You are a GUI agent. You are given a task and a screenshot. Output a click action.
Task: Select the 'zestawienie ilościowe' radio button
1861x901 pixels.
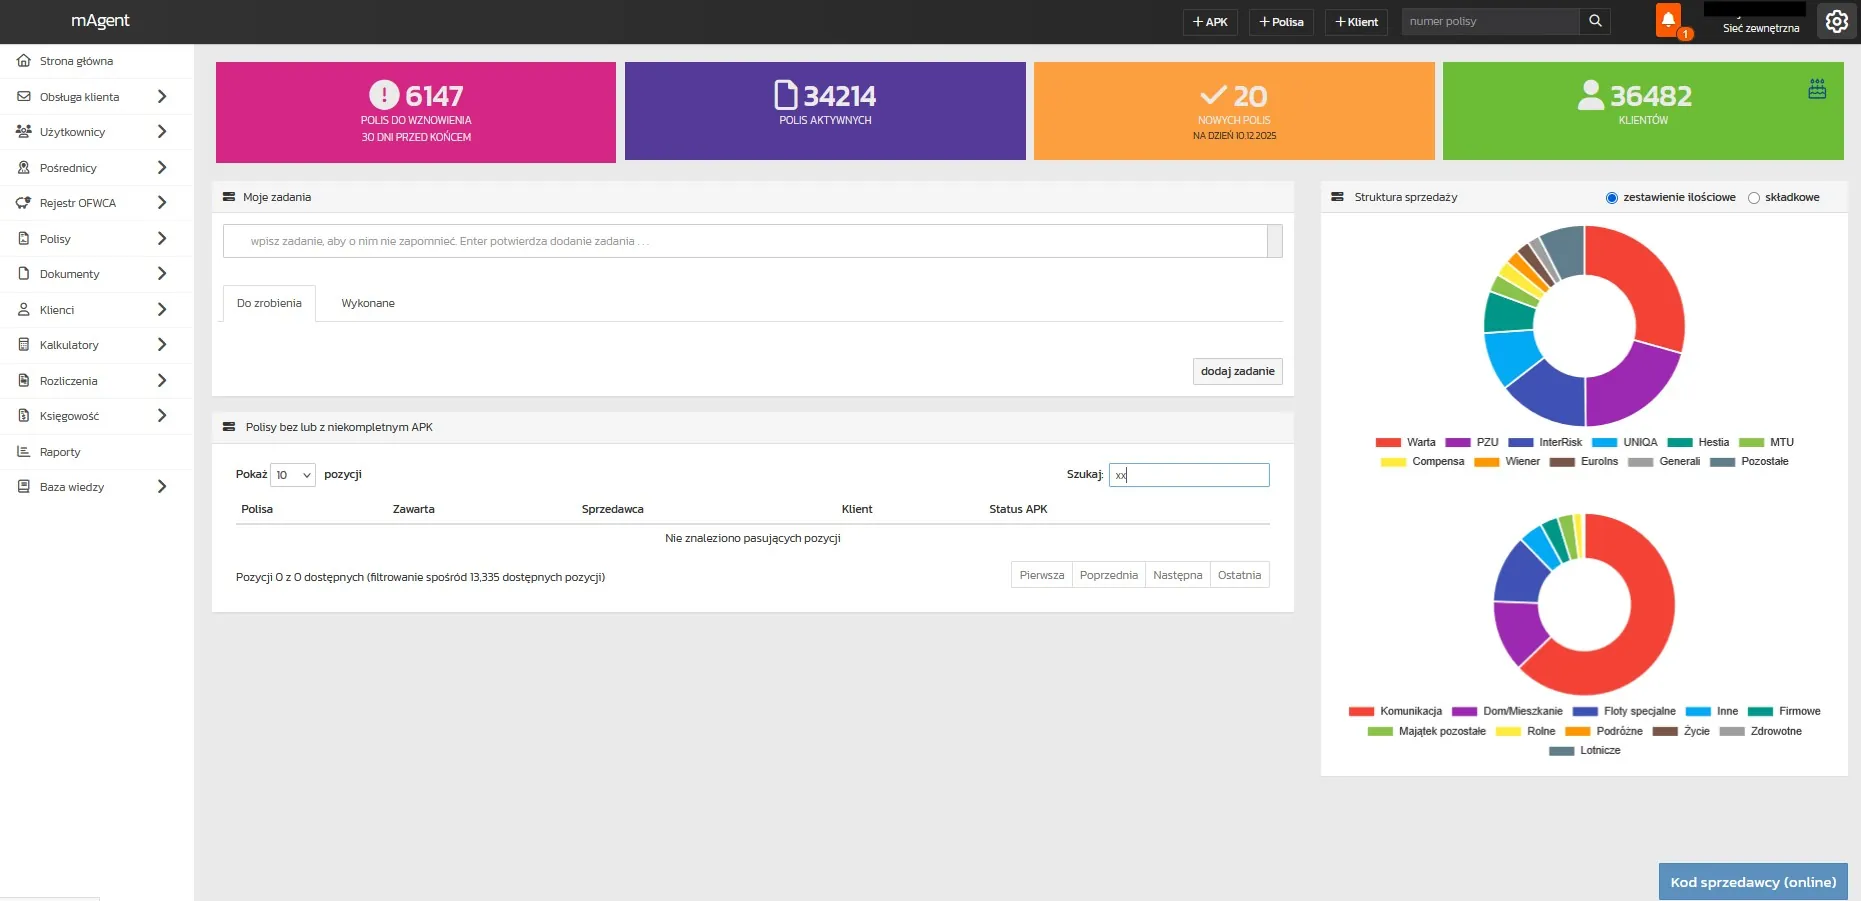tap(1611, 198)
